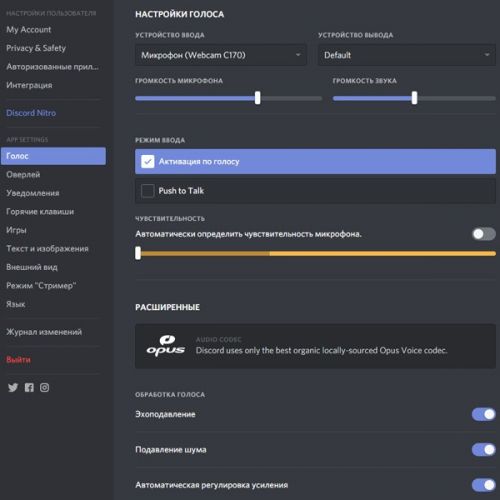
Task: Uncheck the Активация по голосу checkbox
Action: click(148, 162)
